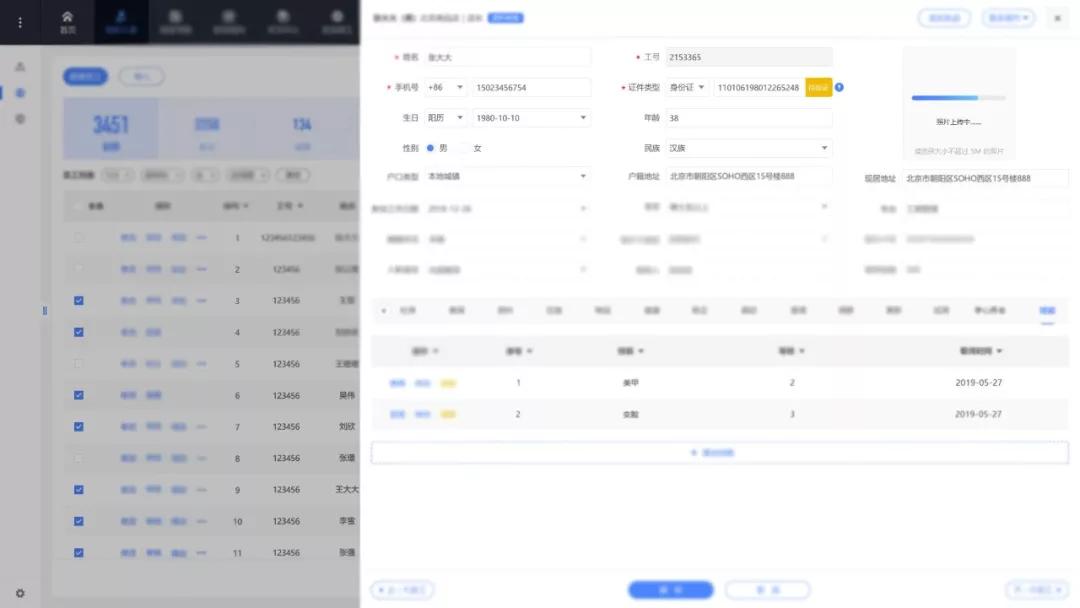Click the ellipsis more icon in row 1
This screenshot has width=1080, height=608.
point(201,238)
